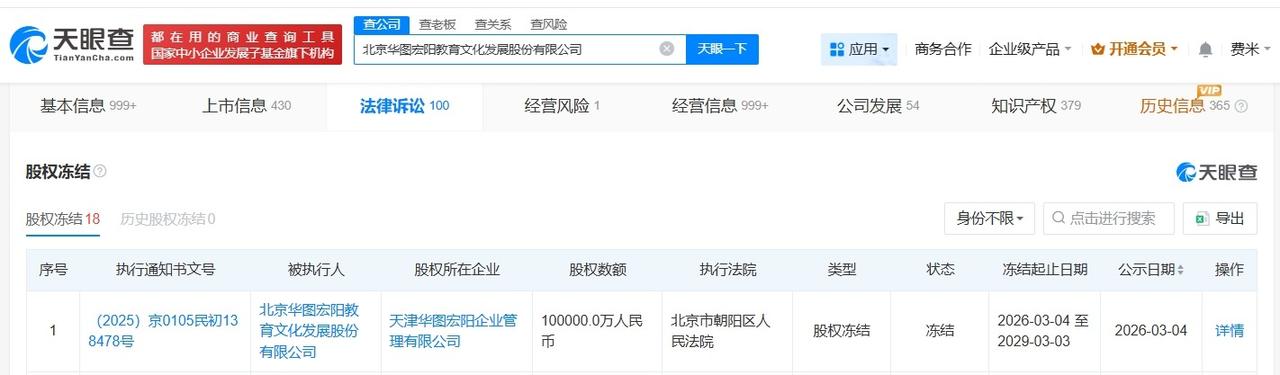Image resolution: width=1280 pixels, height=375 pixels.
Task: Clear the search box with the X icon
Action: 667,48
